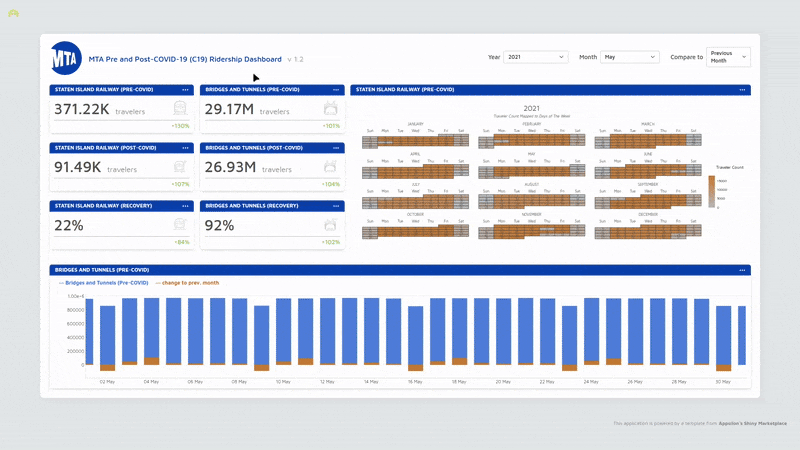The image size is (800, 450).
Task: Click the tunnel icon in Bridges Post-COVID card
Action: click(x=331, y=166)
